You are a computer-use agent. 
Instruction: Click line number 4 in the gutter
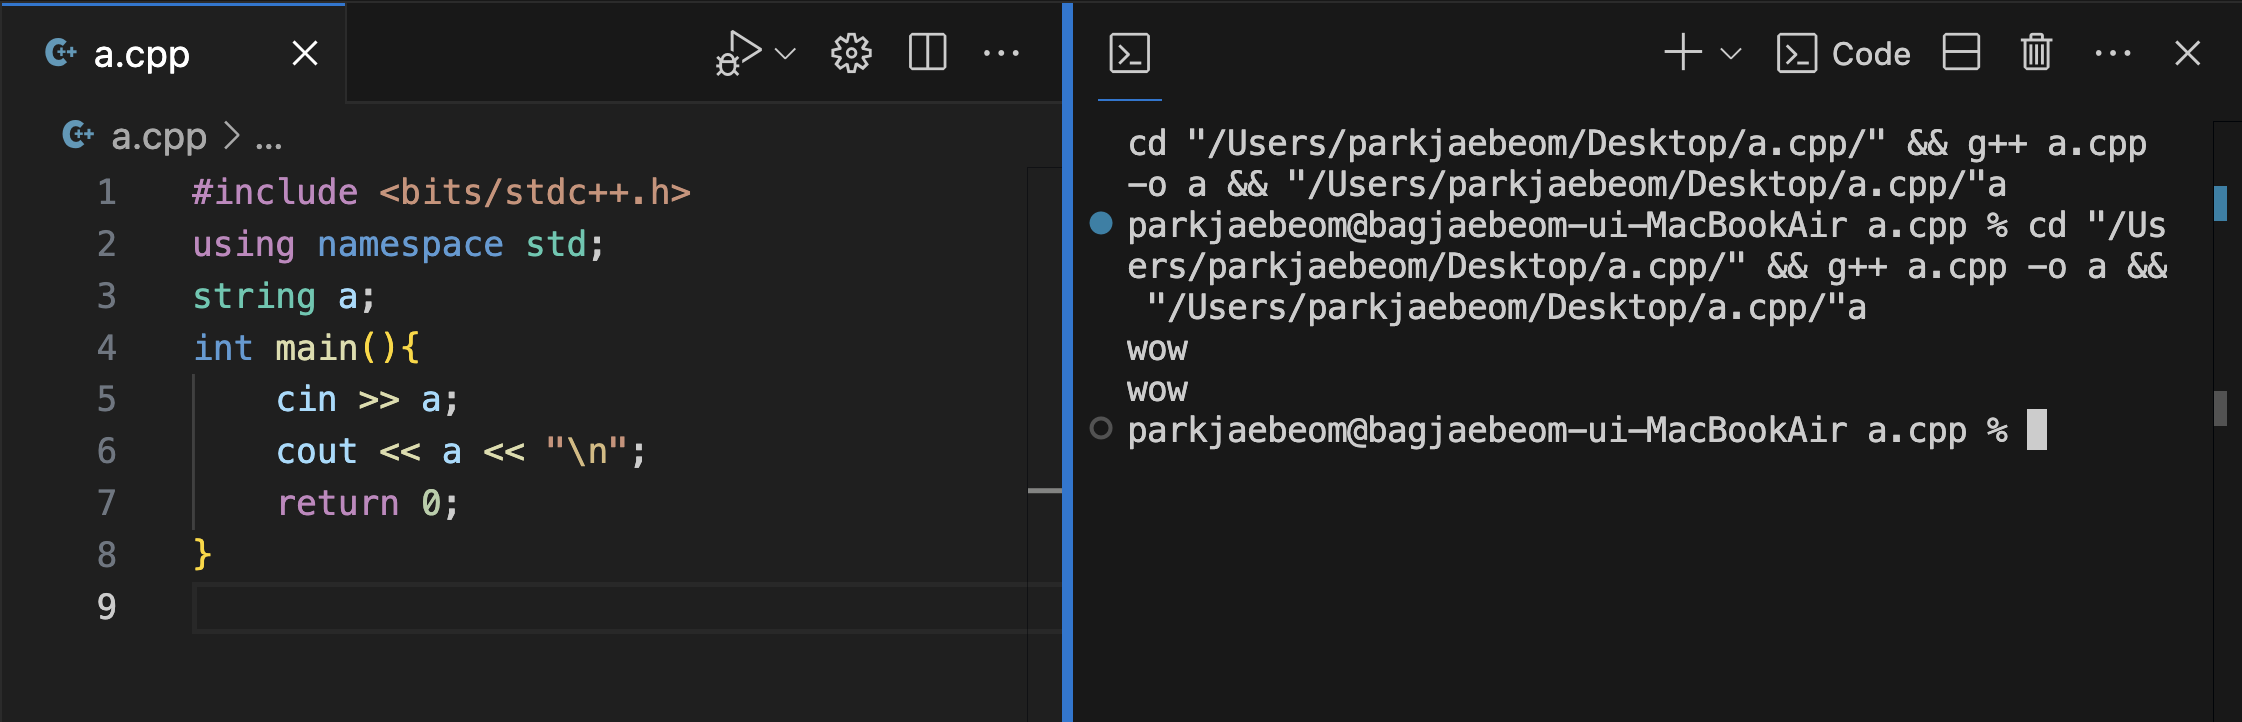[107, 348]
